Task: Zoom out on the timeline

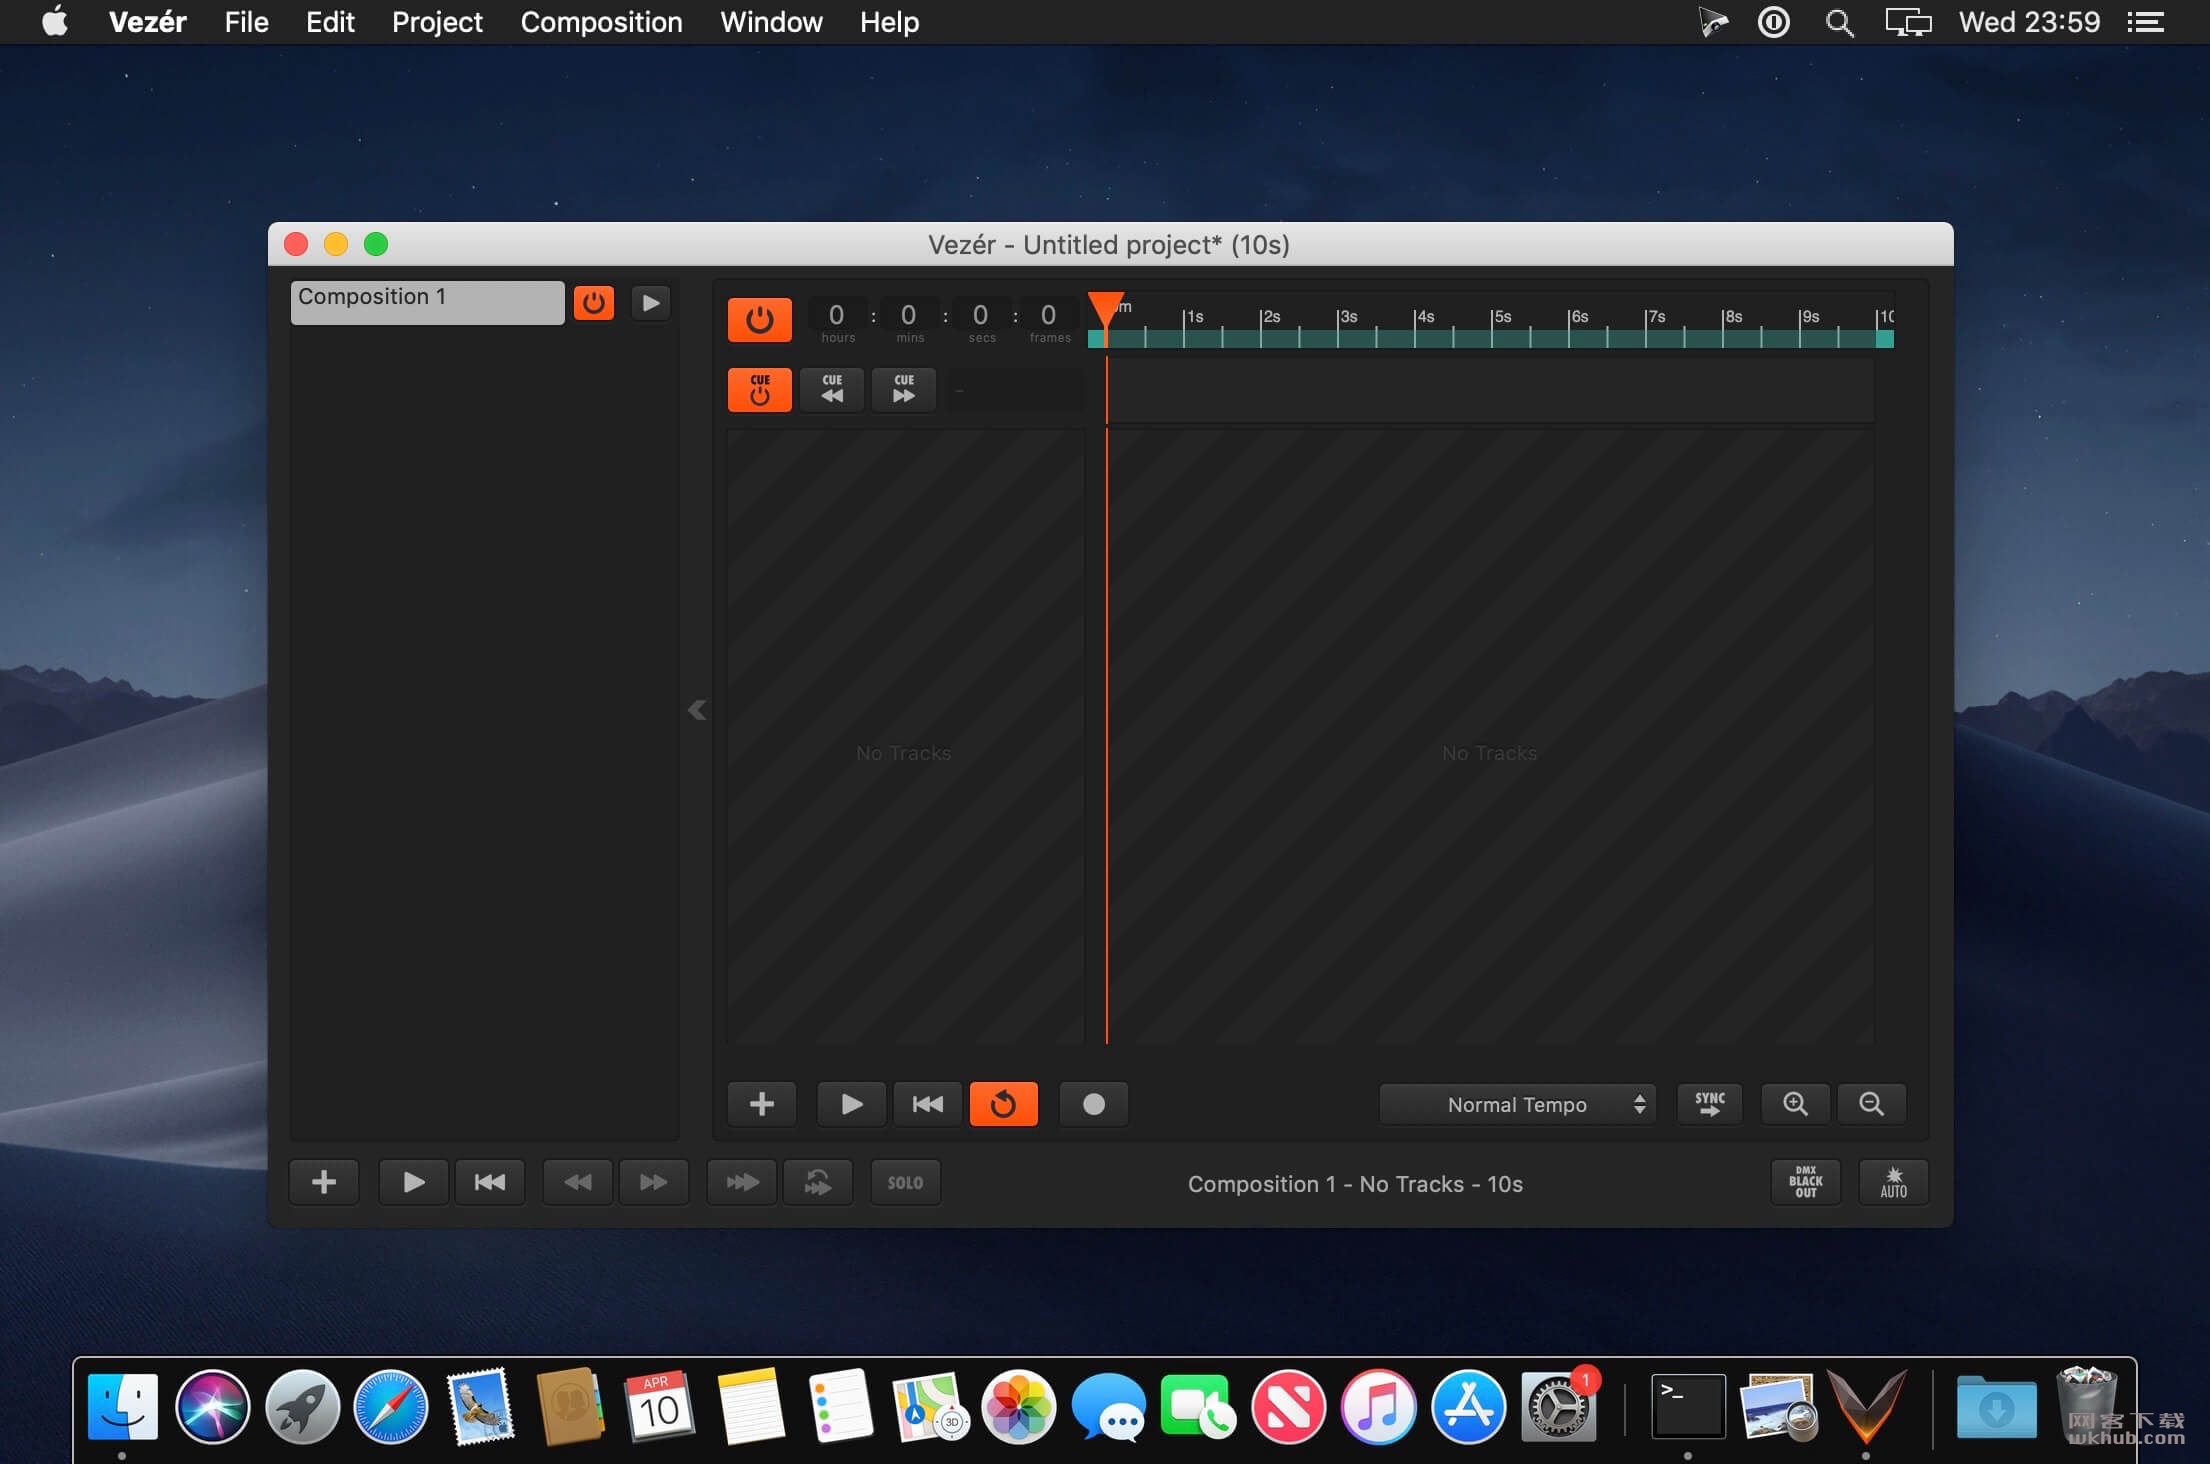Action: pos(1872,1104)
